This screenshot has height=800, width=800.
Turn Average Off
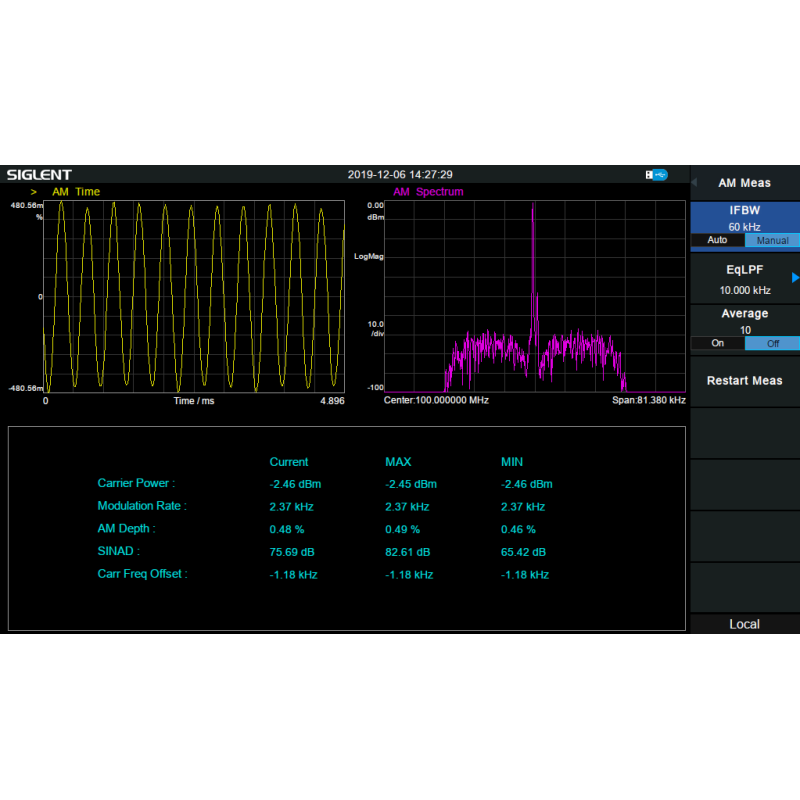point(772,343)
